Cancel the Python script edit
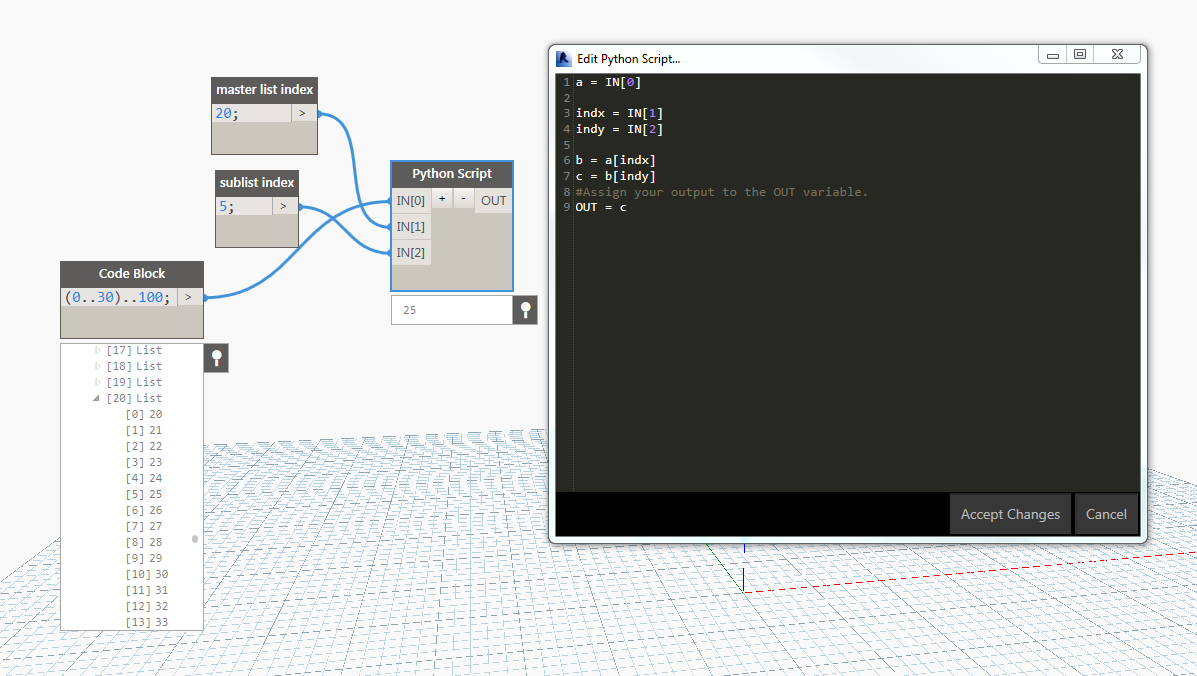 click(x=1106, y=514)
